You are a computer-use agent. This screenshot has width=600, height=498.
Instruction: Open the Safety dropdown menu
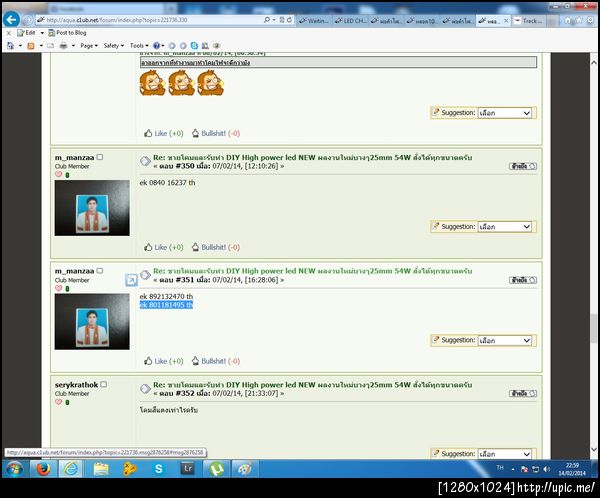point(114,46)
